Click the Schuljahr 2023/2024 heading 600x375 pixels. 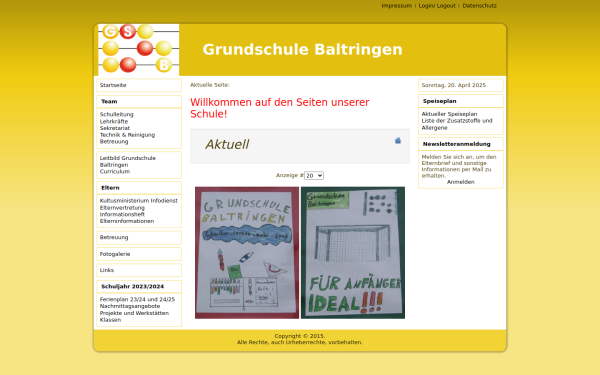[x=132, y=287]
